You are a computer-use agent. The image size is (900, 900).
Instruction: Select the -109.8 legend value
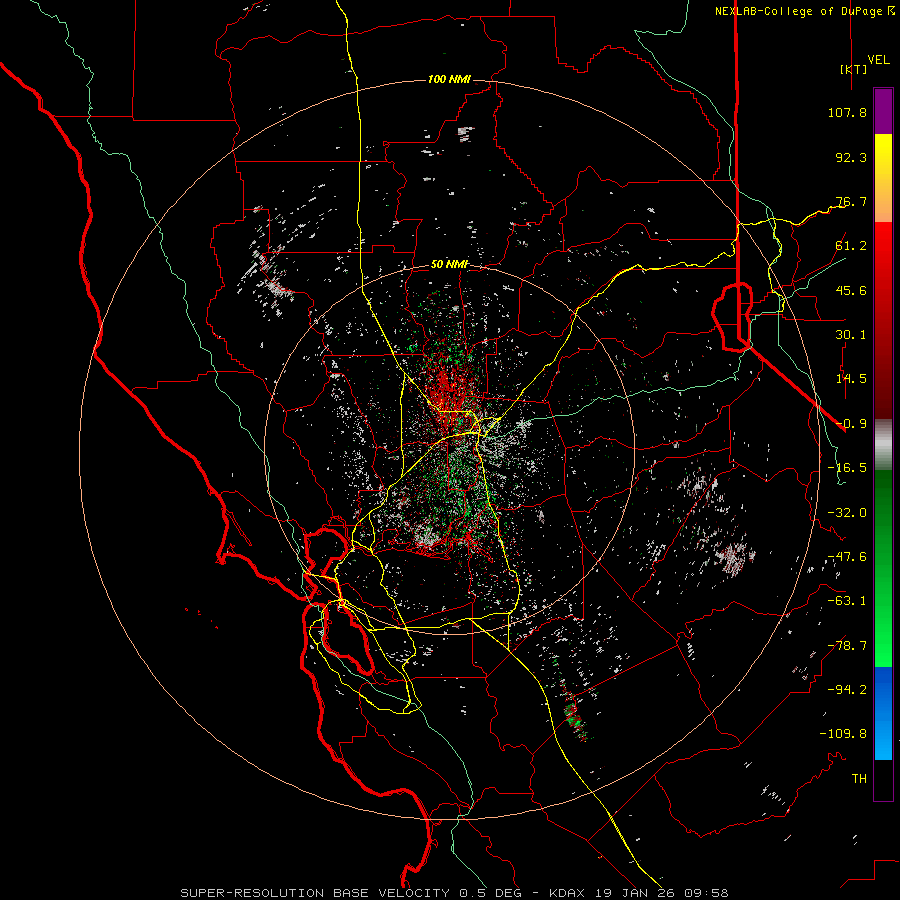click(843, 734)
